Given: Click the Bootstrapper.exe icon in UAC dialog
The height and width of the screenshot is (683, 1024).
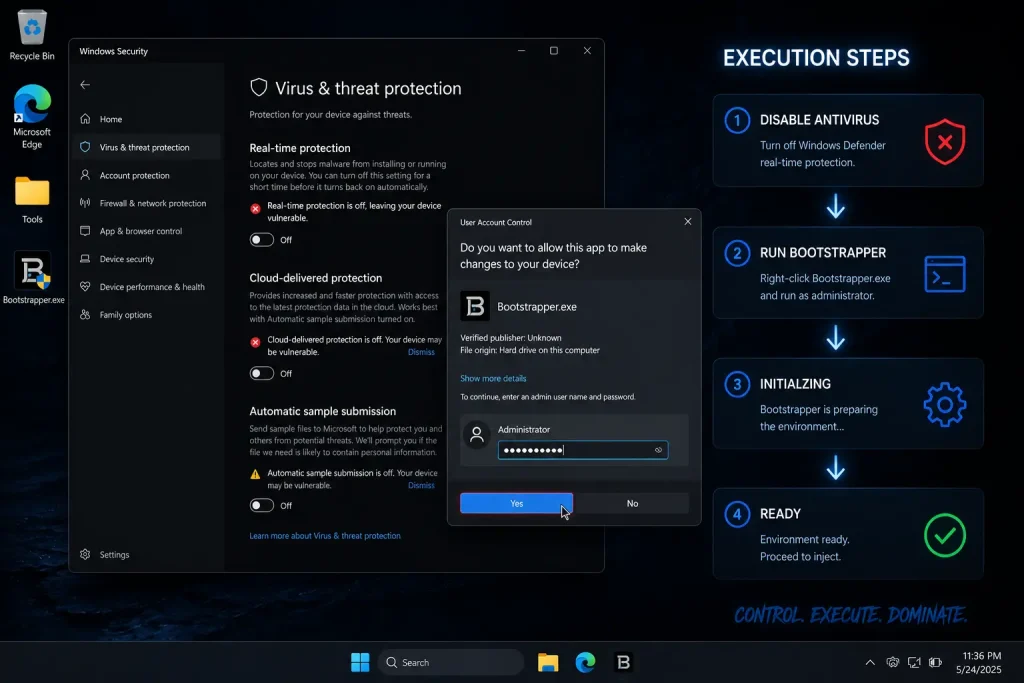Looking at the screenshot, I should click(x=475, y=306).
